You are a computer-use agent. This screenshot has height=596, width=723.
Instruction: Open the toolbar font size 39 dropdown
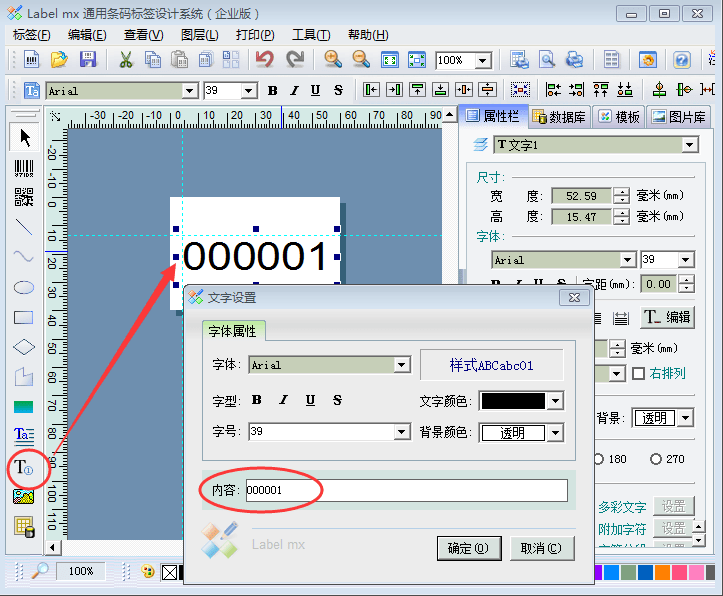249,91
